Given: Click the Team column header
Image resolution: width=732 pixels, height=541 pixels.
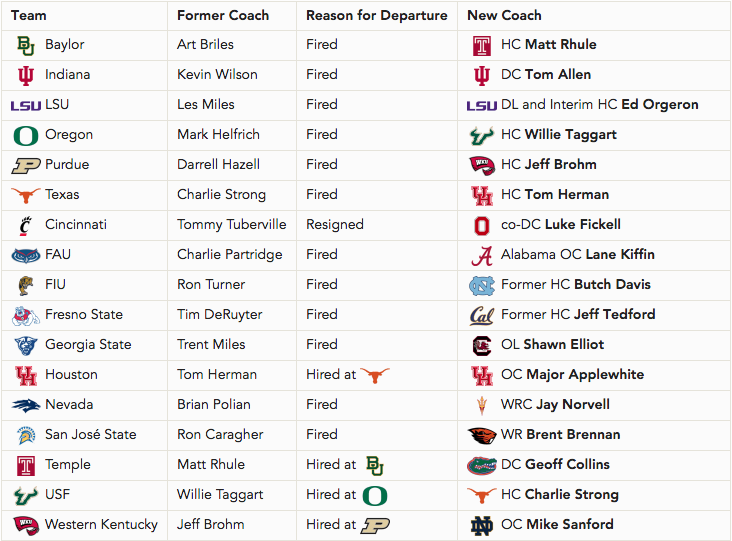Looking at the screenshot, I should pos(29,15).
